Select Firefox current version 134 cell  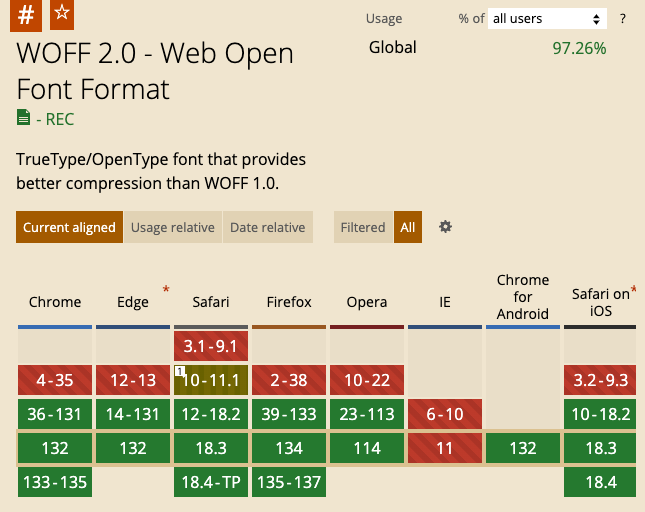pyautogui.click(x=289, y=448)
